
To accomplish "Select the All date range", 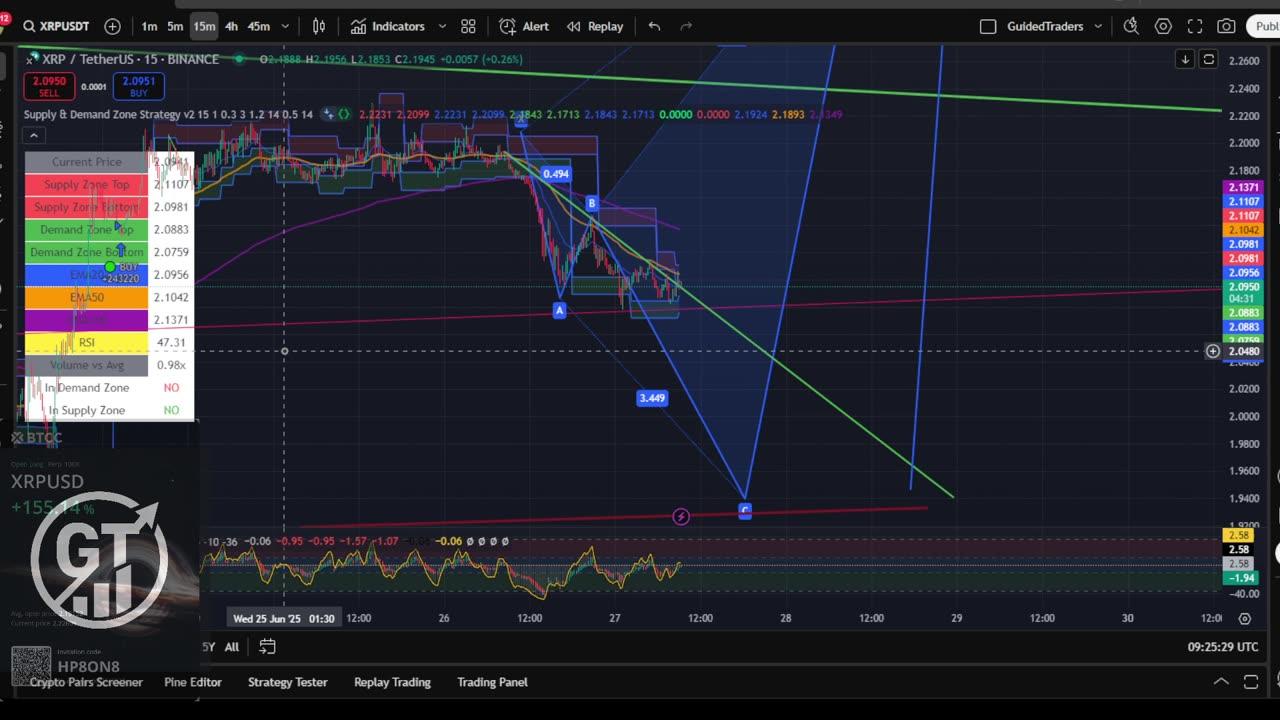I will coord(231,647).
